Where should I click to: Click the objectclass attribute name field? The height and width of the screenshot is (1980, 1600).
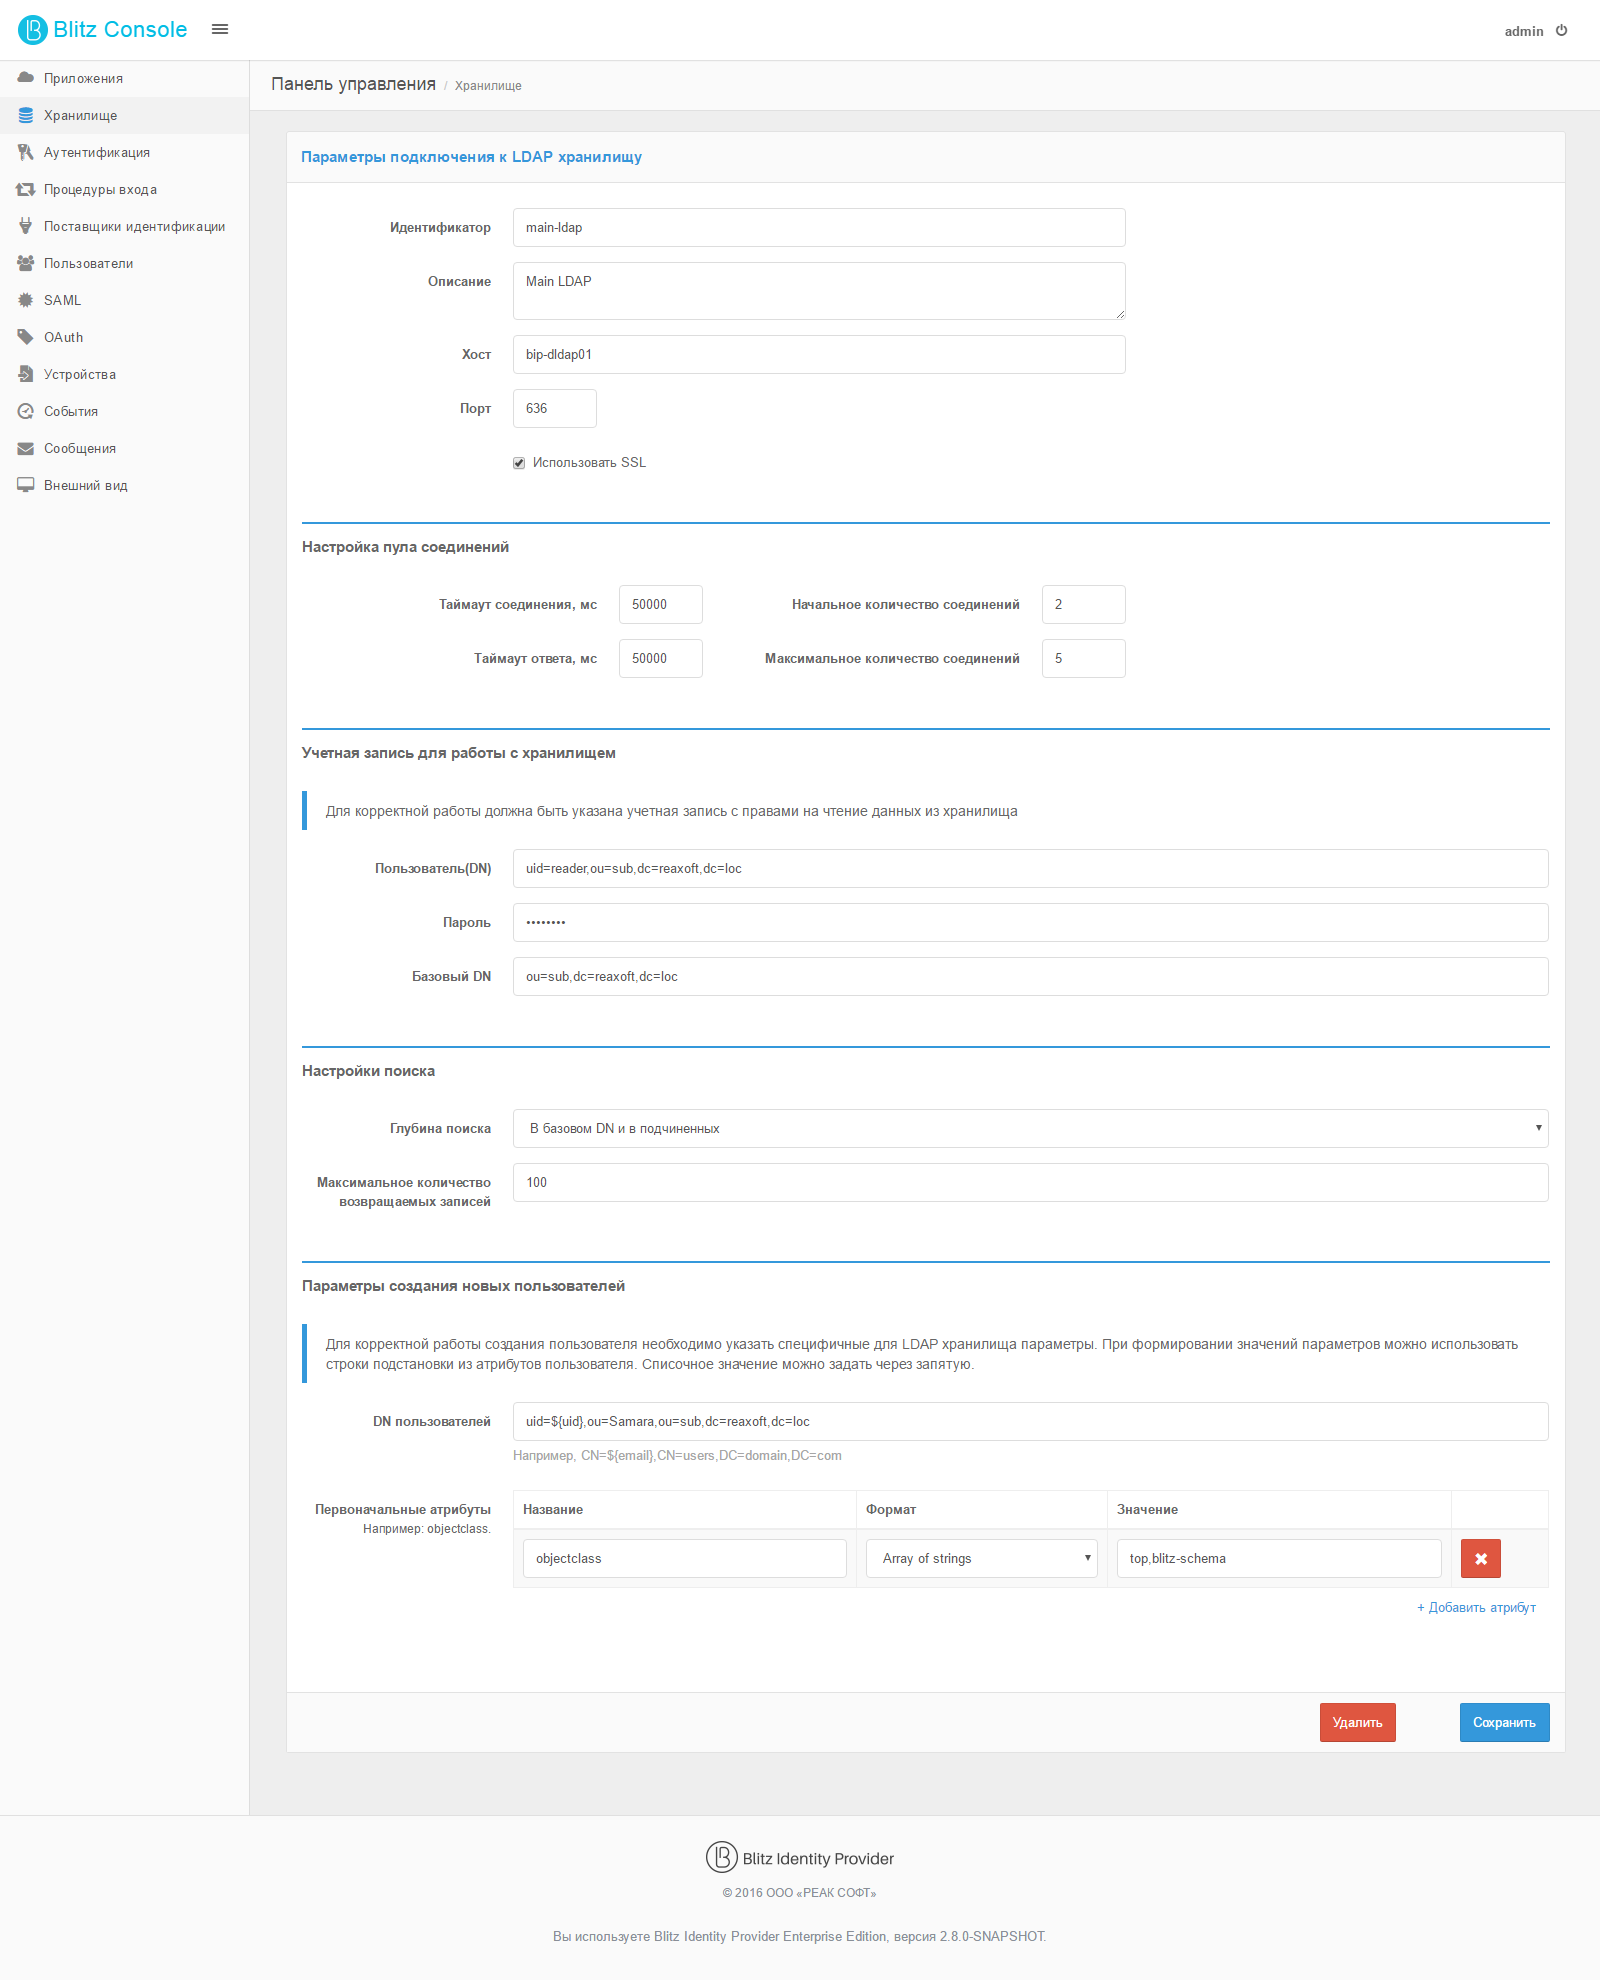[x=685, y=1558]
